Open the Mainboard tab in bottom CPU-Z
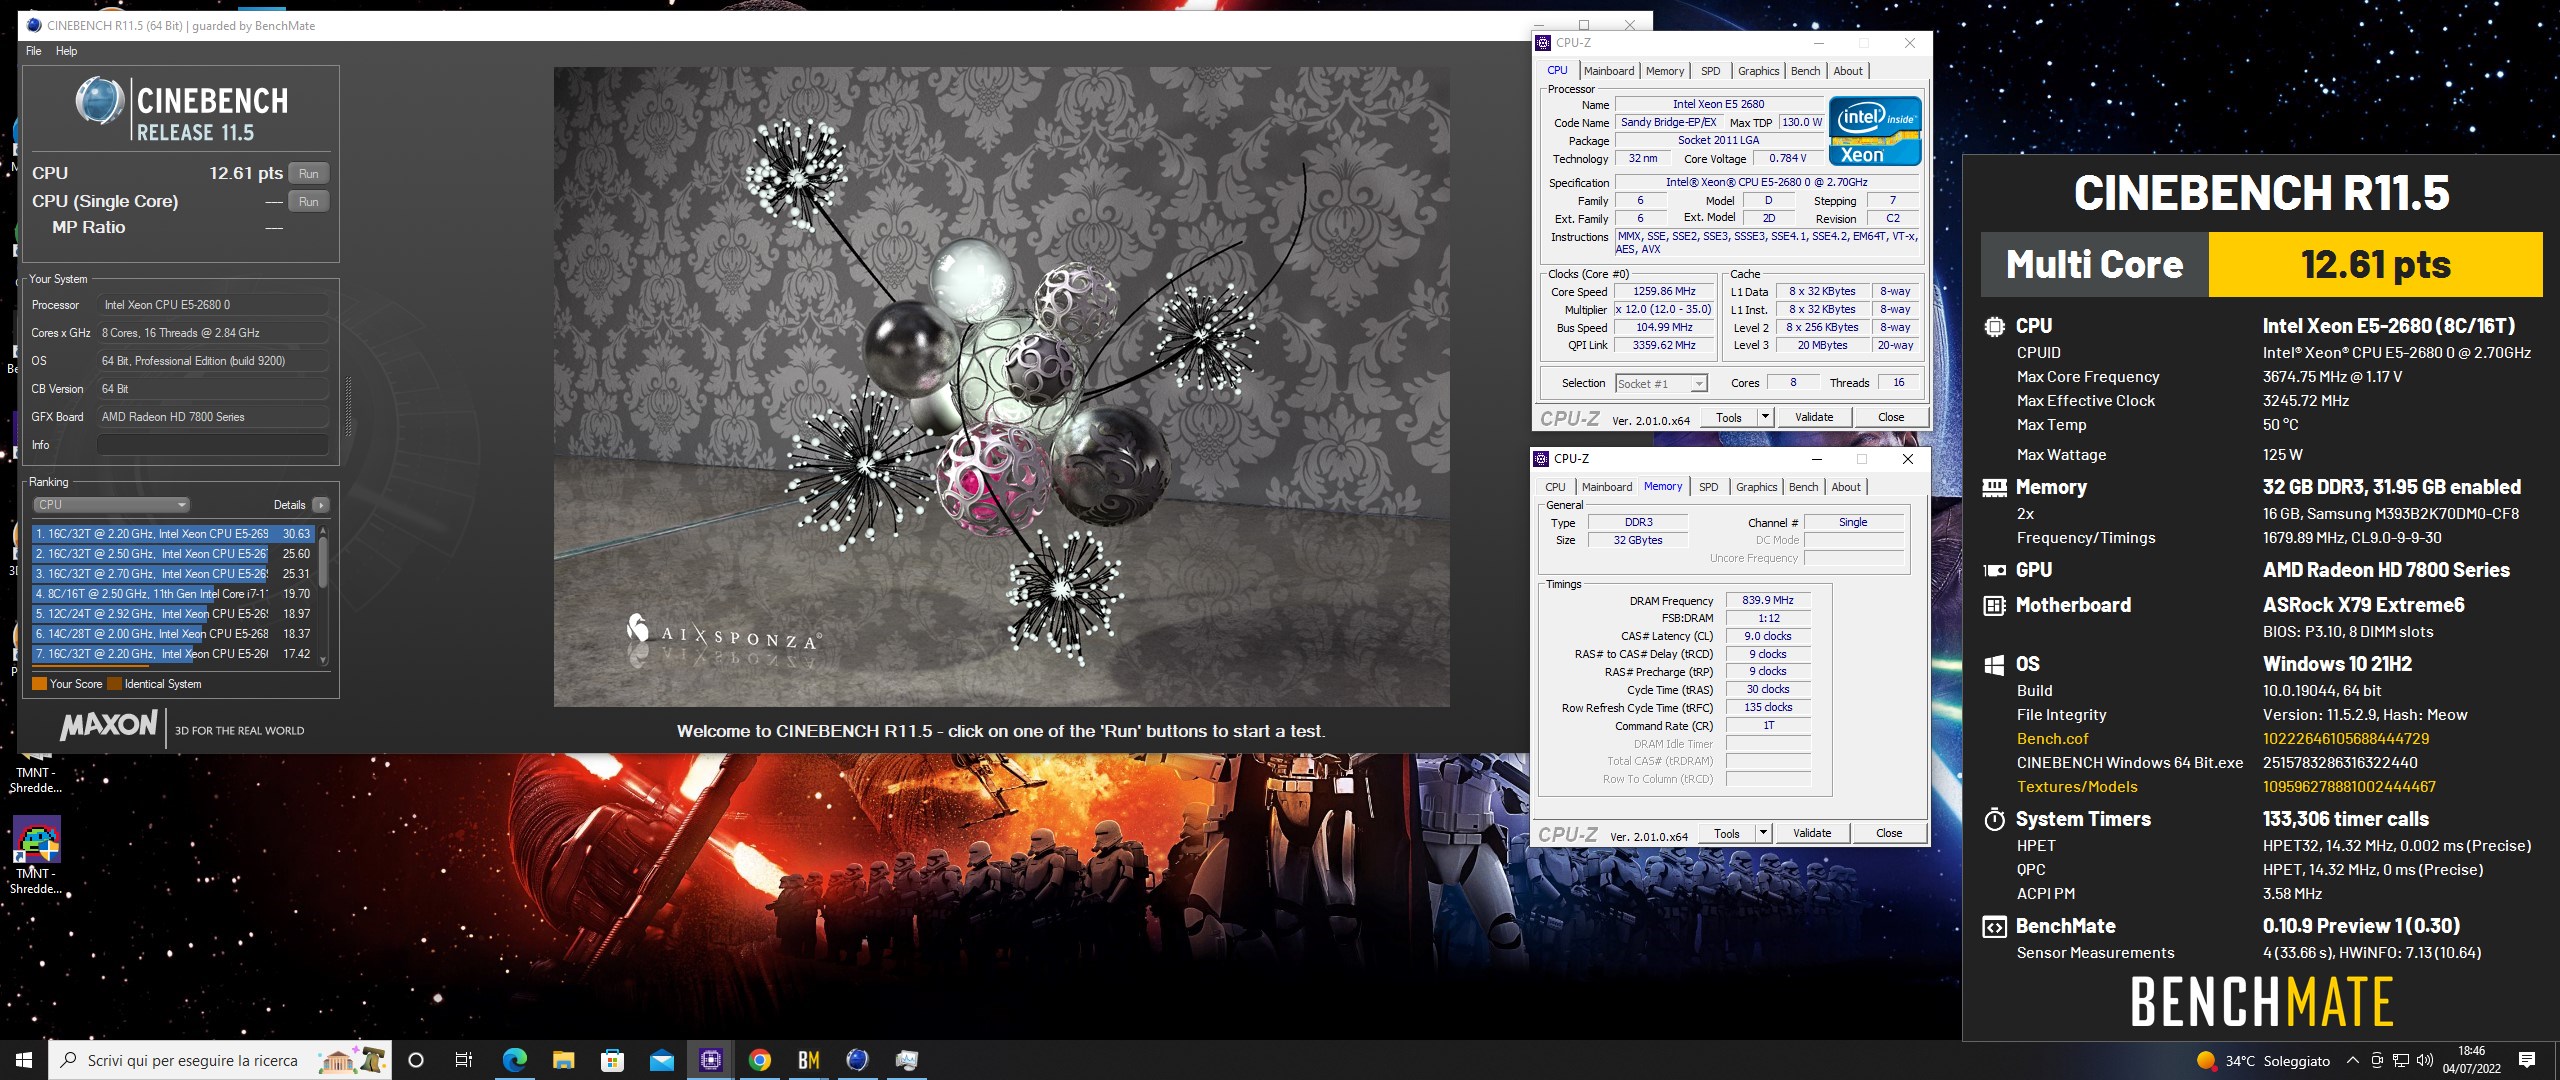The width and height of the screenshot is (2560, 1080). [x=1607, y=487]
